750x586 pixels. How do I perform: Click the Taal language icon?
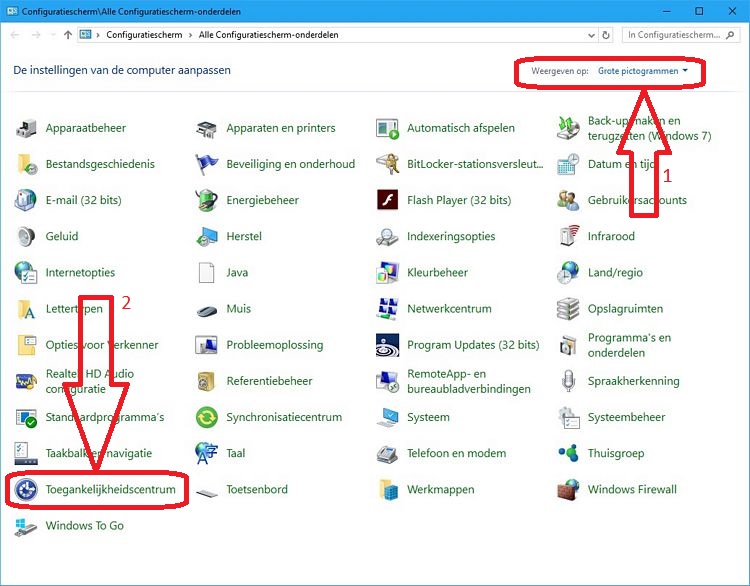207,453
